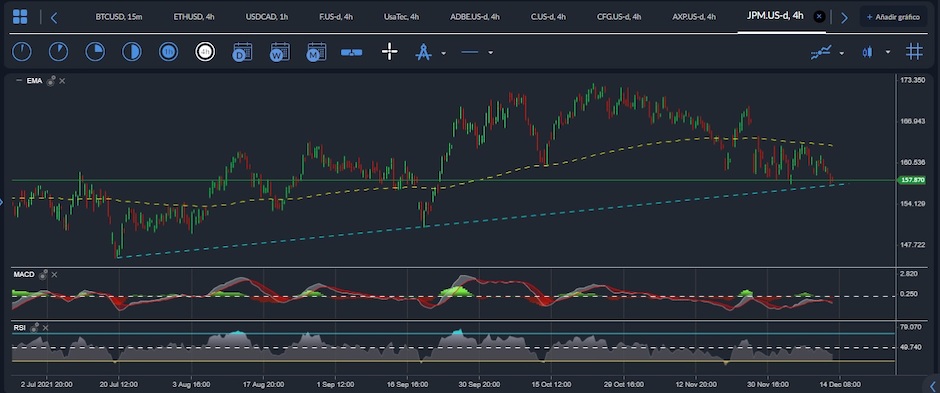This screenshot has height=393, width=940.
Task: Select the active 4h timeframe icon
Action: [x=205, y=52]
